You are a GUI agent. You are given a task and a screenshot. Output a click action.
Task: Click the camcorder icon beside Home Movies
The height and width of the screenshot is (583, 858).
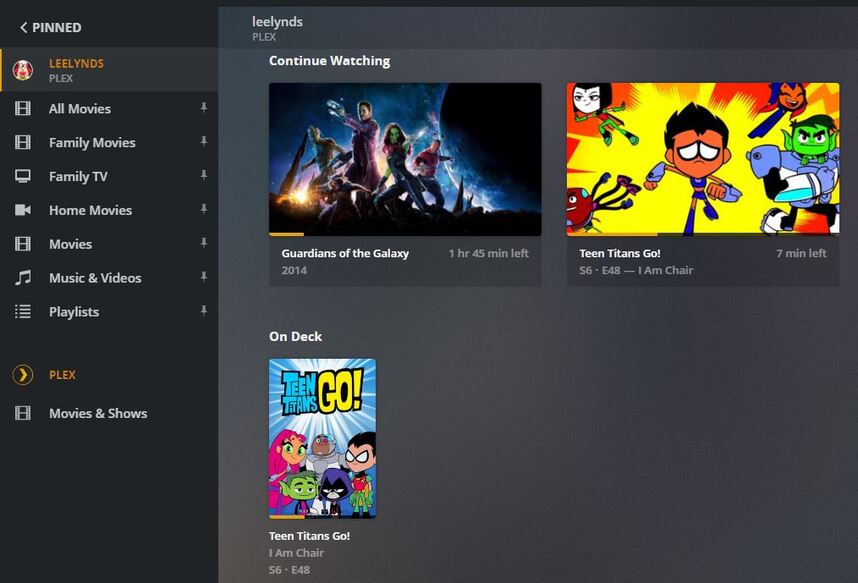[22, 210]
